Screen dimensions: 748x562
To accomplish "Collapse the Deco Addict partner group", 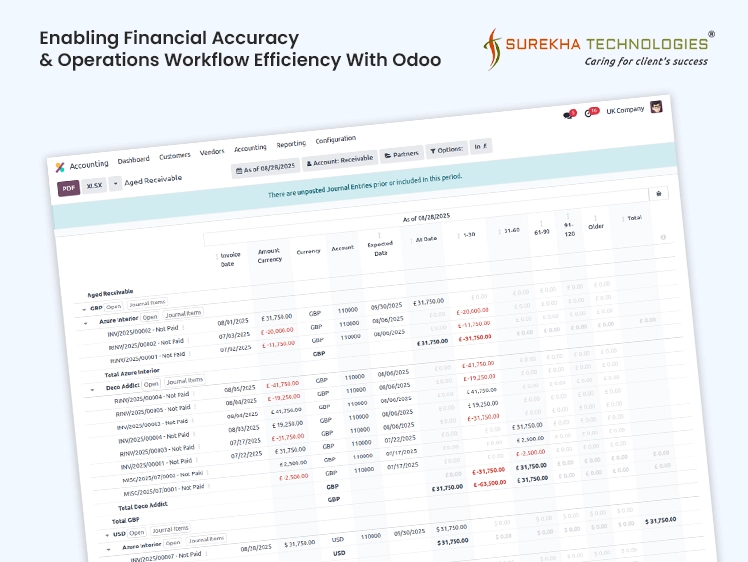I will [x=93, y=390].
